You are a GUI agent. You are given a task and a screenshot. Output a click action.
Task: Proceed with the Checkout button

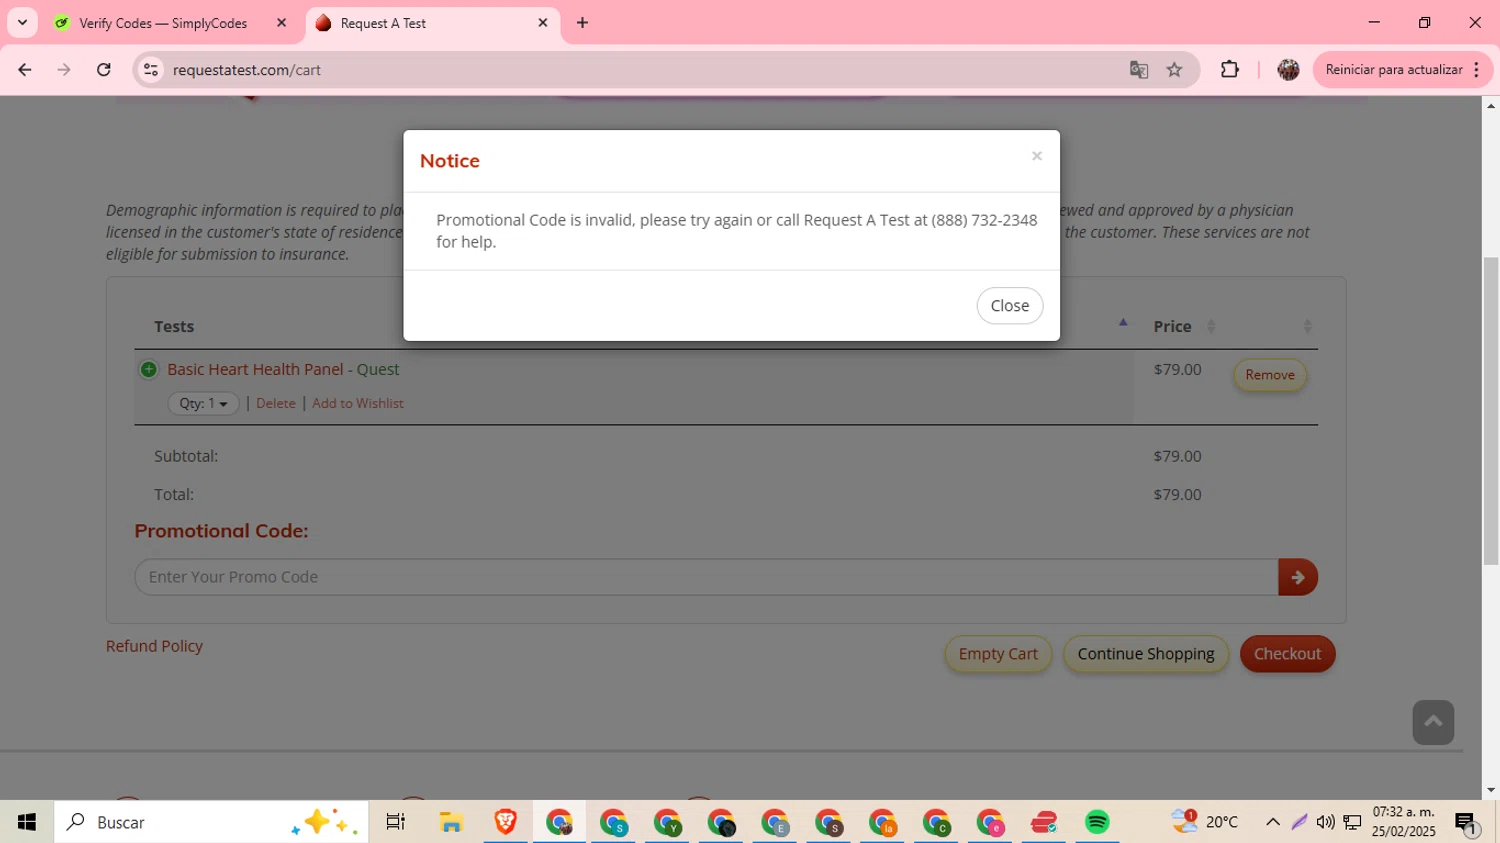[1287, 654]
